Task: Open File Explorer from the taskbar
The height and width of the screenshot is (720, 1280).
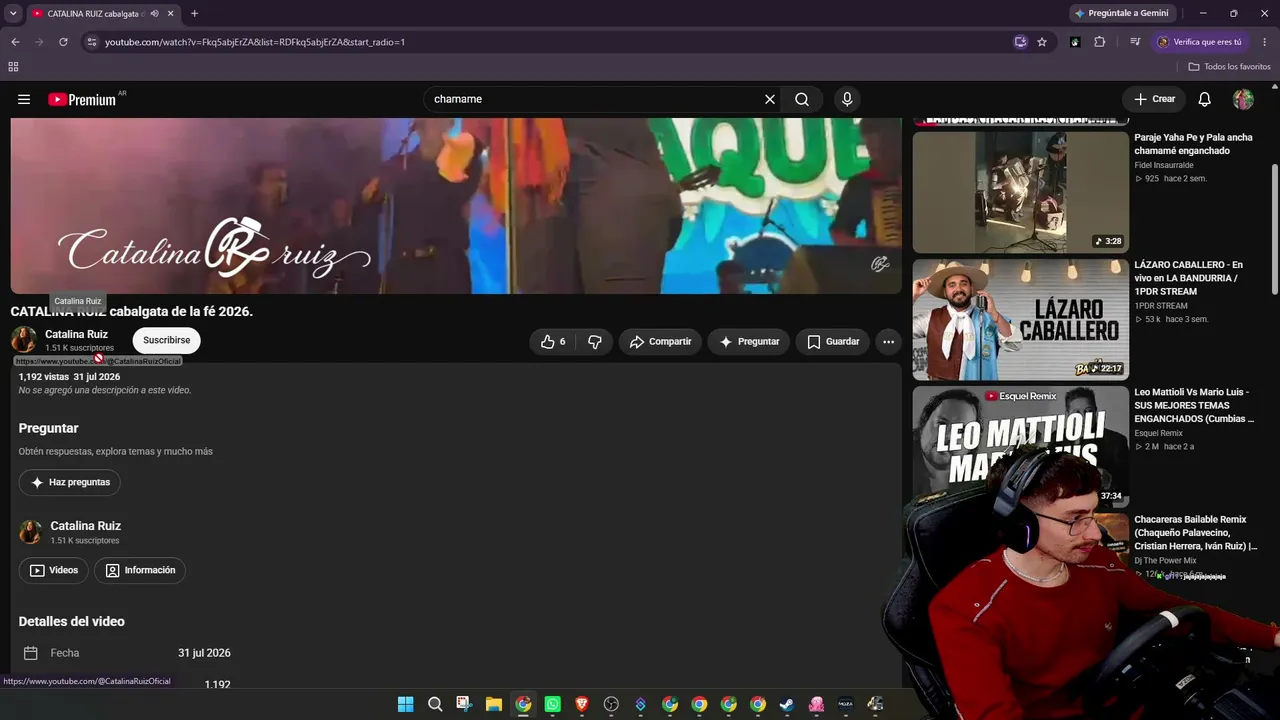Action: click(x=494, y=704)
